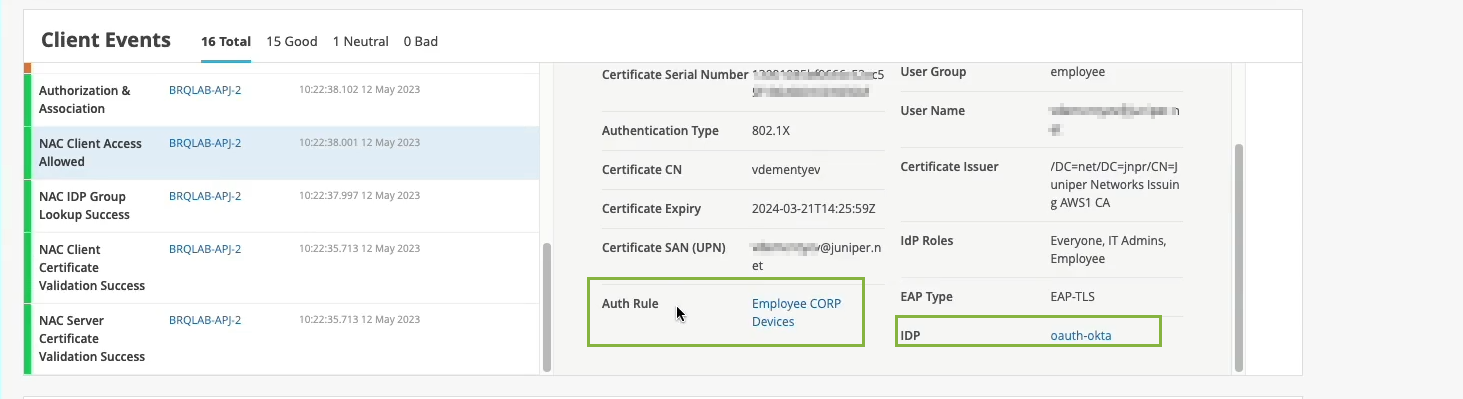Click the Auth Rule label
The image size is (1463, 399).
point(630,304)
